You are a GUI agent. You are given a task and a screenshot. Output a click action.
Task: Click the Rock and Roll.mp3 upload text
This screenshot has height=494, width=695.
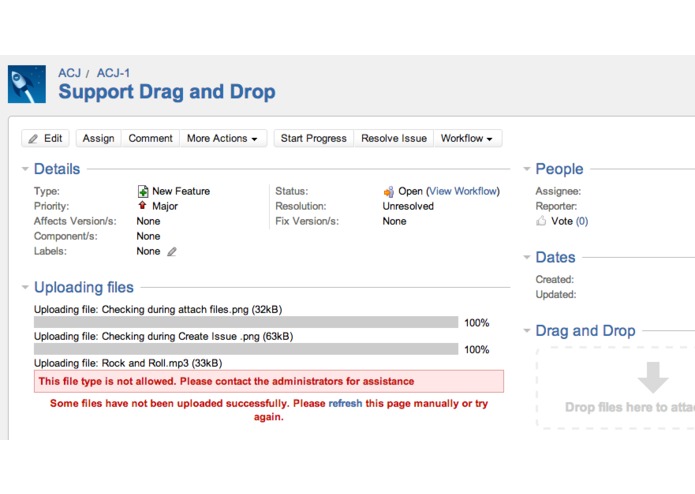pos(128,363)
